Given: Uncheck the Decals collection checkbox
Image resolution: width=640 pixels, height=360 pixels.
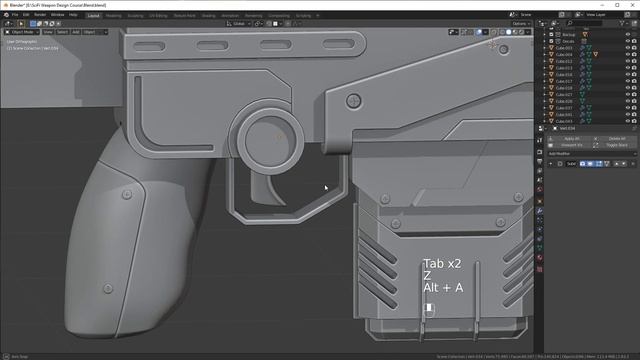Looking at the screenshot, I should (551, 41).
